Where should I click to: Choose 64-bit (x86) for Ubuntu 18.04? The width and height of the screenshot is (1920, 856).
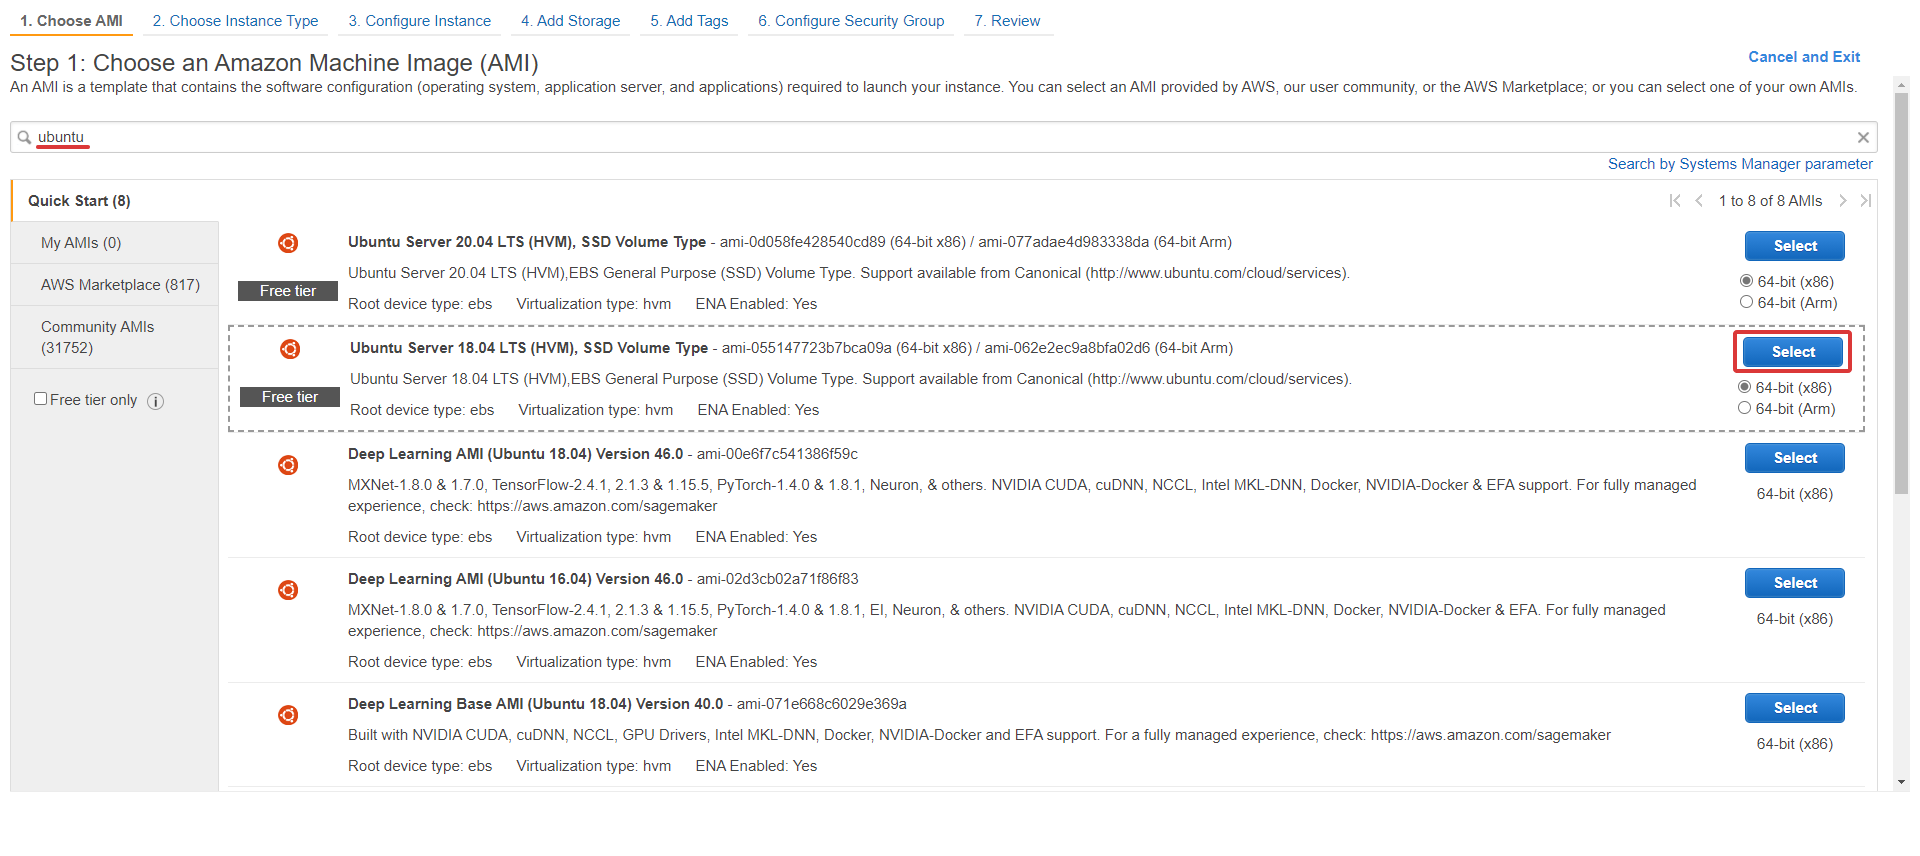click(x=1744, y=387)
